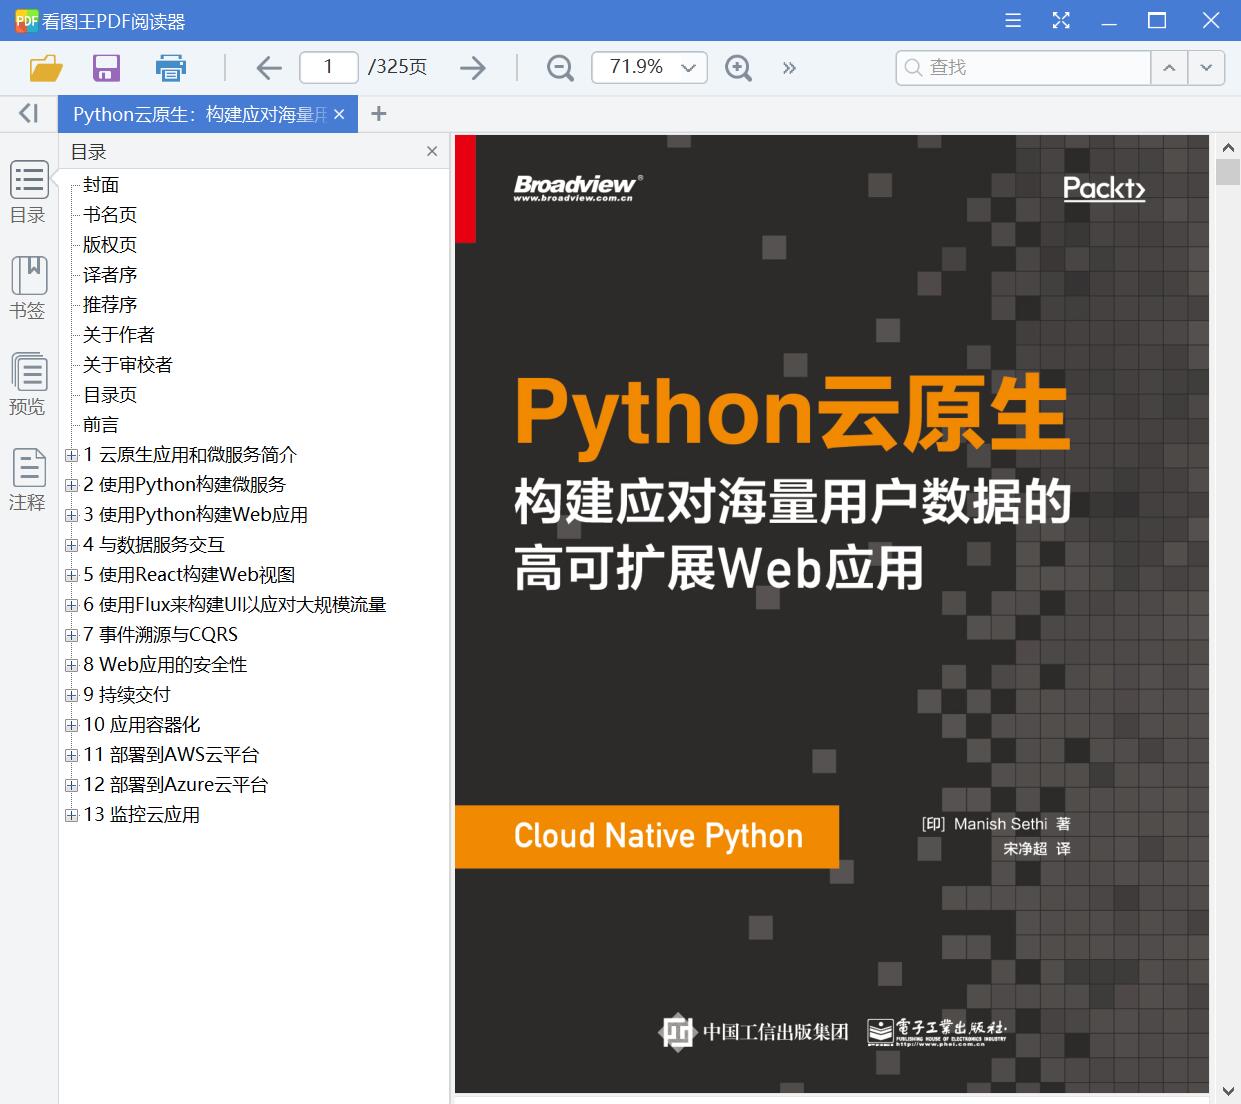Click the vertical scrollbar thumb
The width and height of the screenshot is (1241, 1104).
click(1228, 171)
